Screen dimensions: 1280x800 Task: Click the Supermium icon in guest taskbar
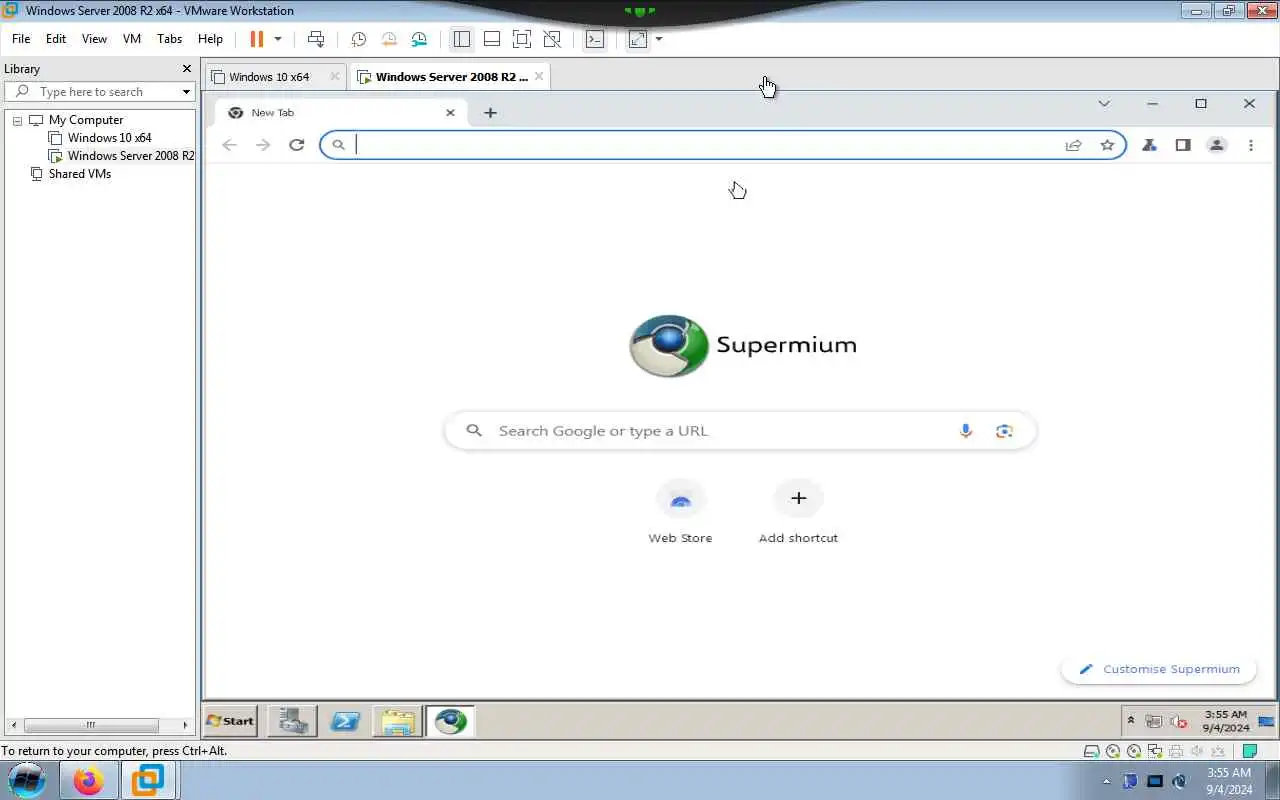(451, 721)
